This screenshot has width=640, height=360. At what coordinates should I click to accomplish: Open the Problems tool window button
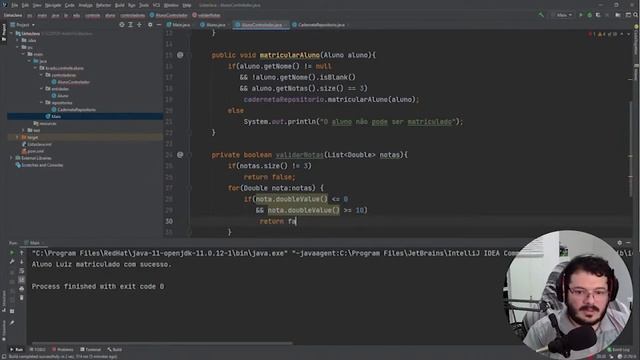62,350
